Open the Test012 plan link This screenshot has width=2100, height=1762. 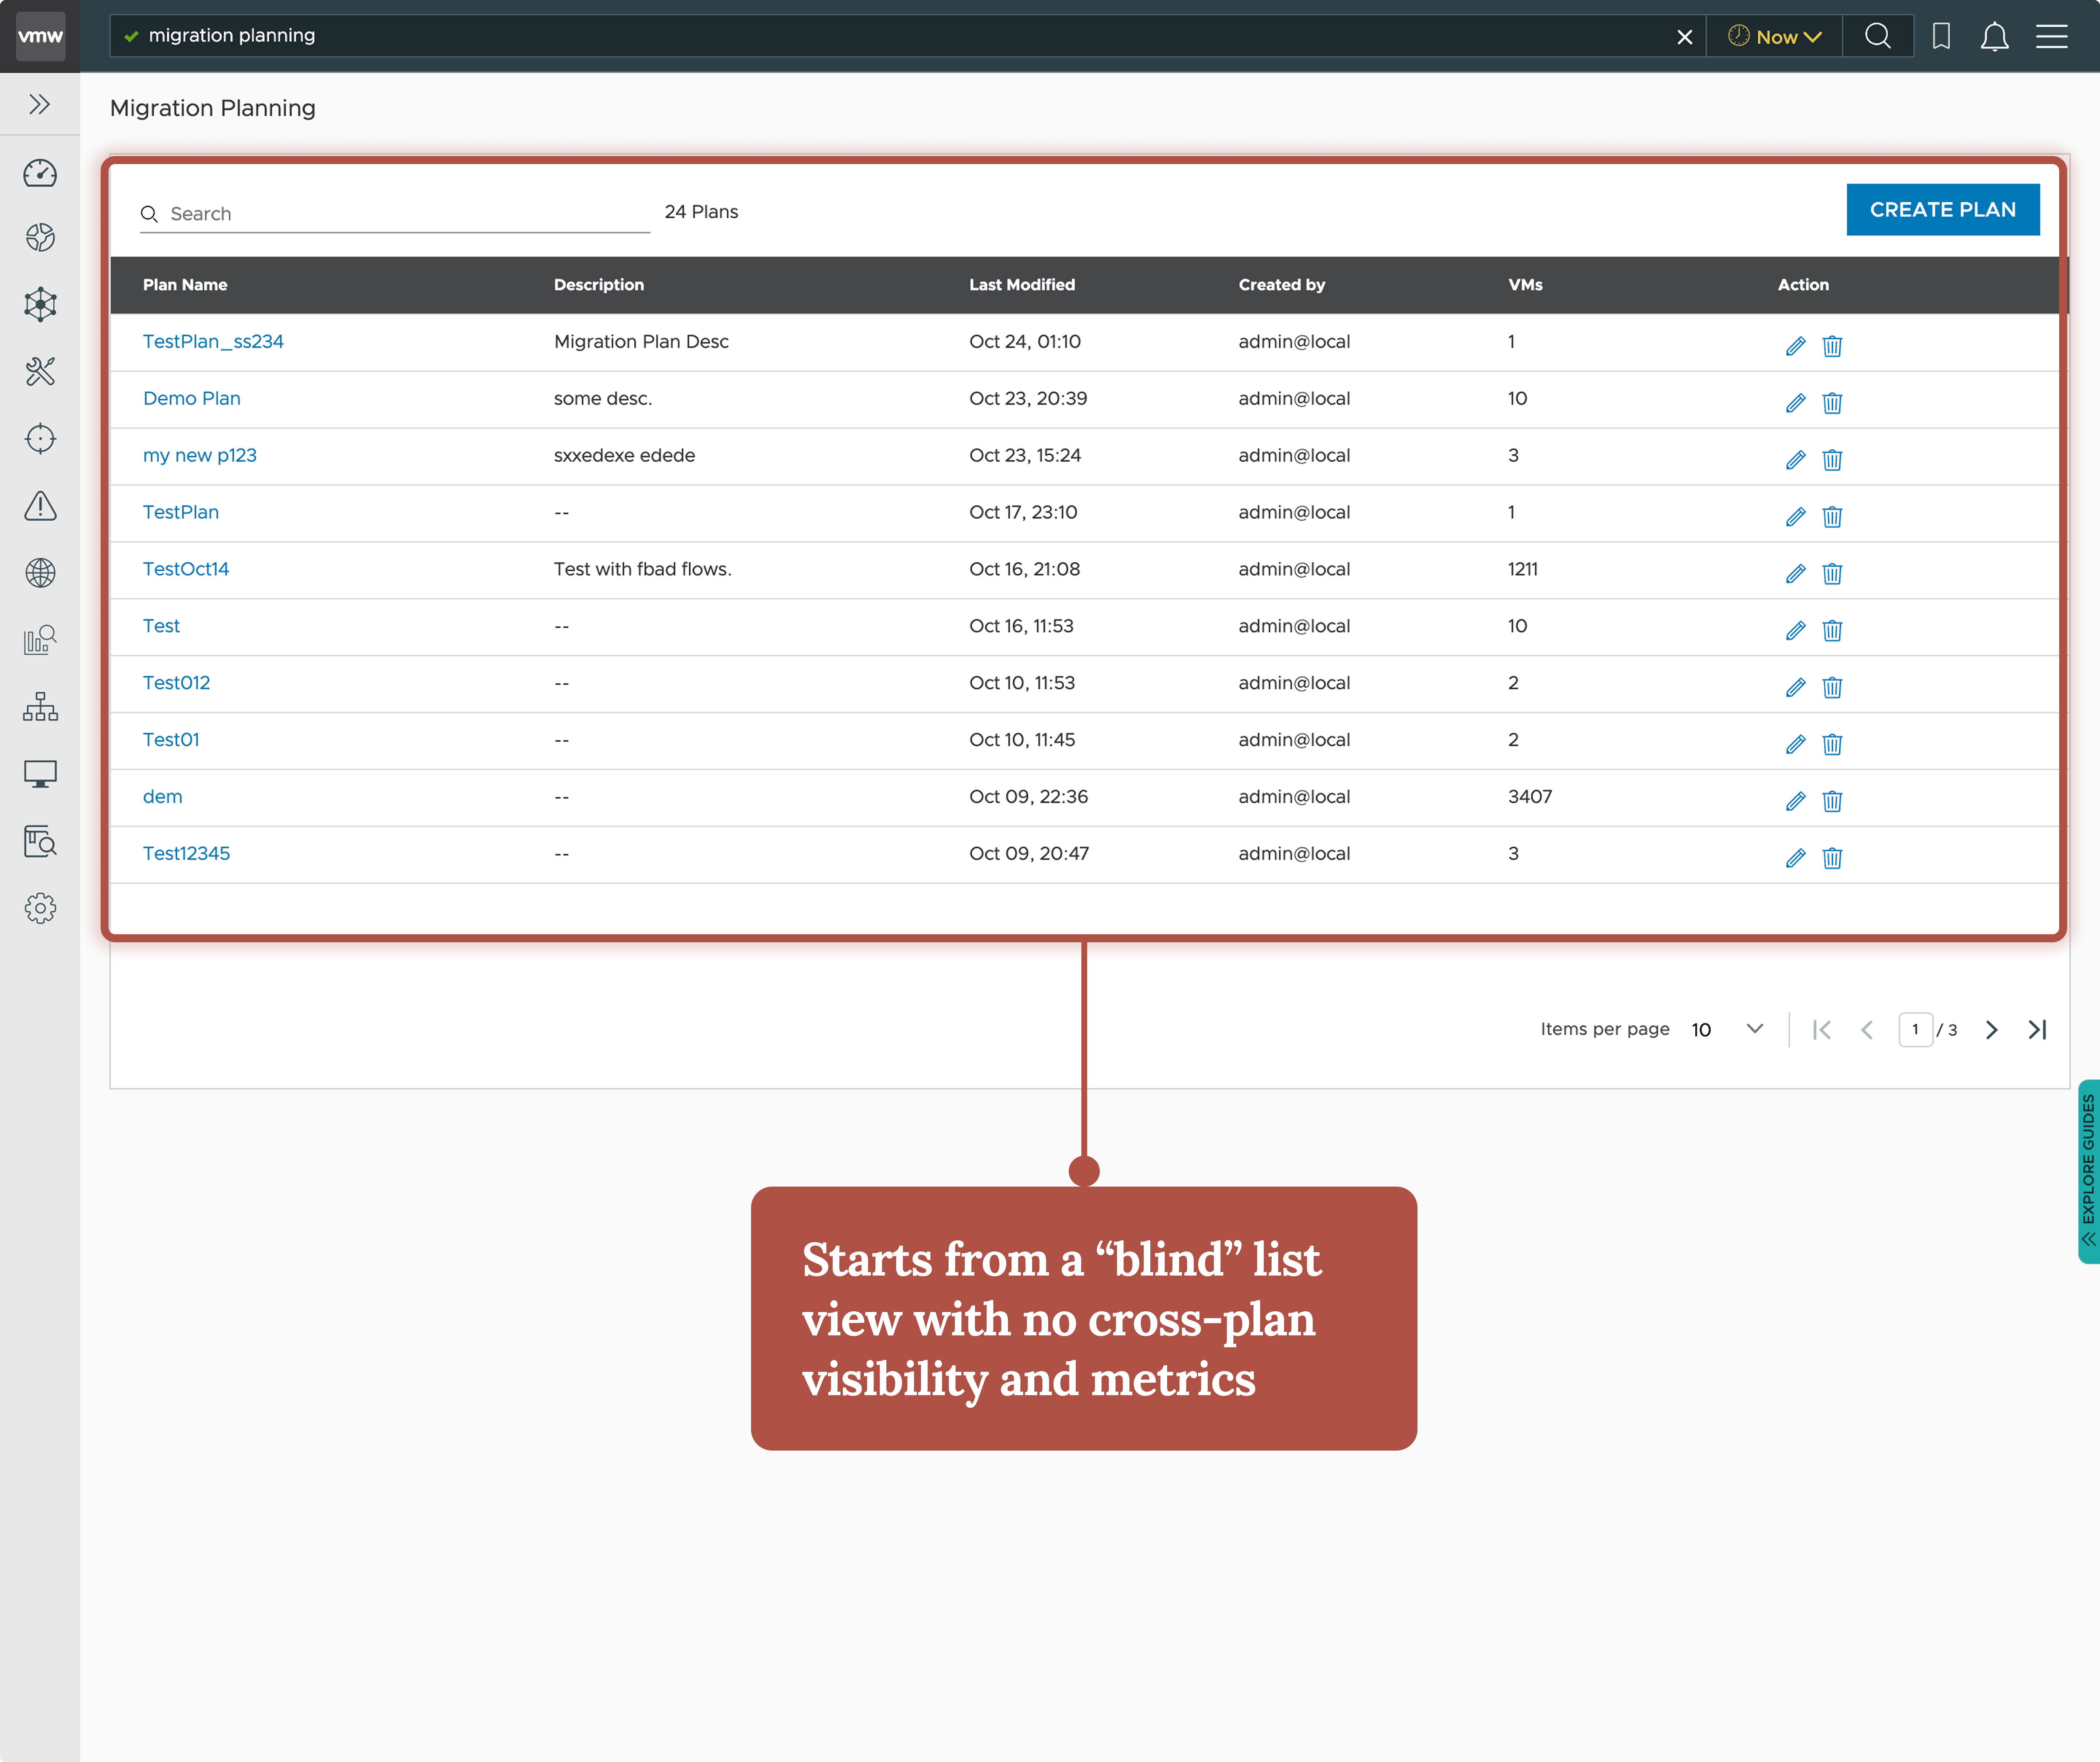coord(176,683)
